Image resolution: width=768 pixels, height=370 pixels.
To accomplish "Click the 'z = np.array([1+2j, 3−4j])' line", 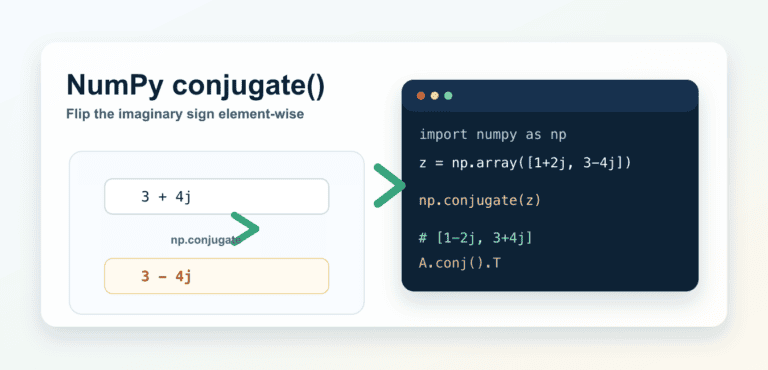I will (x=525, y=163).
